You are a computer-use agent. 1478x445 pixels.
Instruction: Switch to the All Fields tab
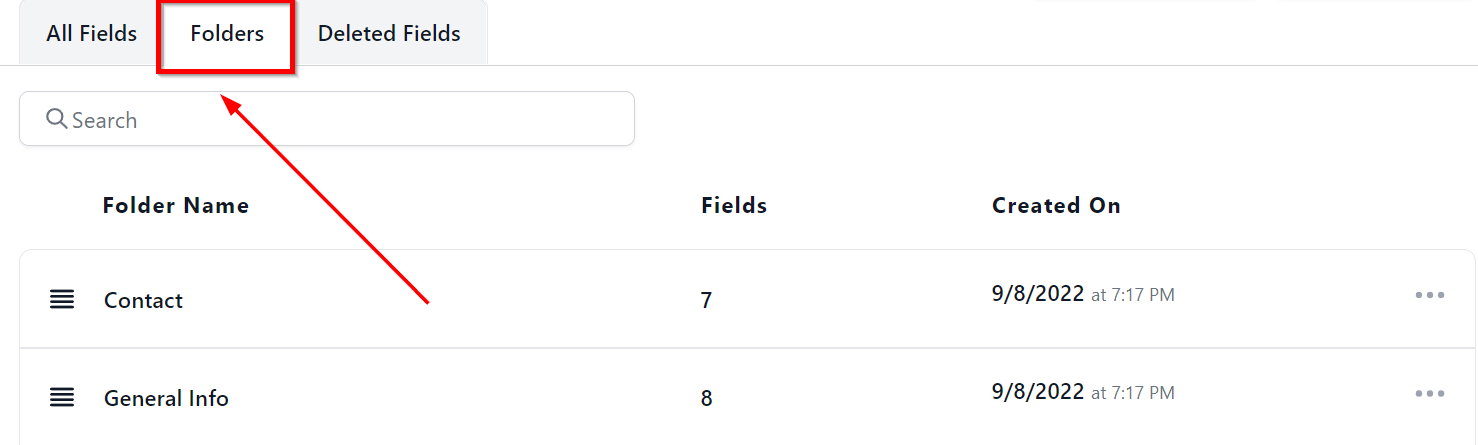[91, 33]
